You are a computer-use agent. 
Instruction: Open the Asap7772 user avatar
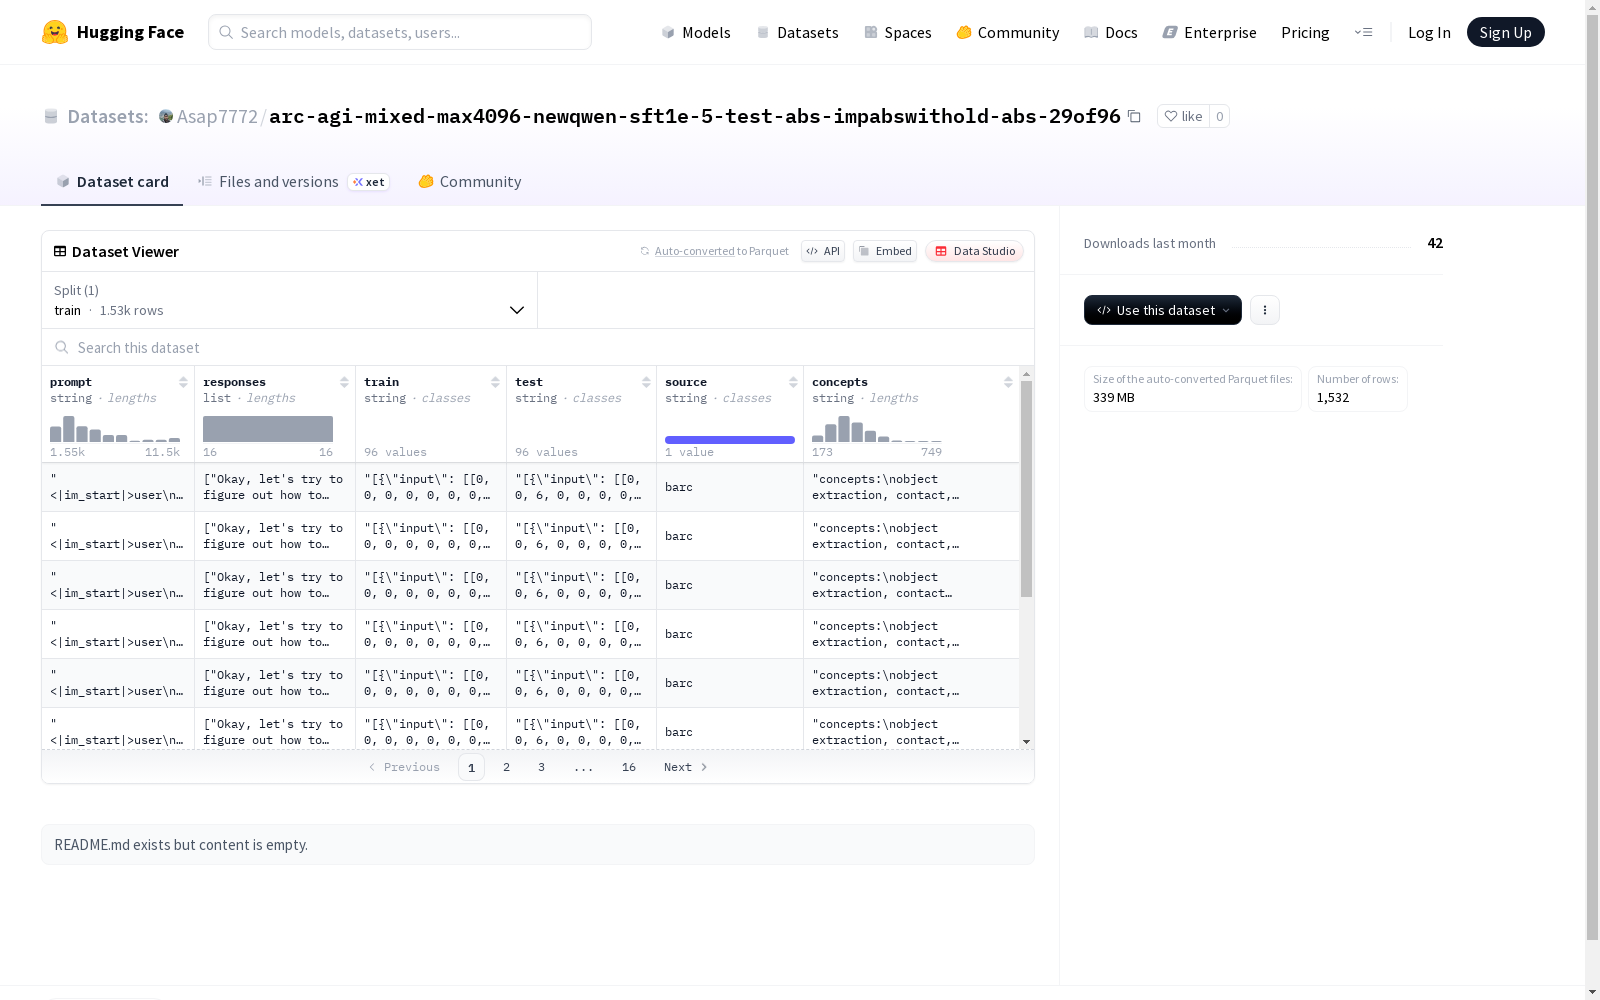[x=166, y=116]
